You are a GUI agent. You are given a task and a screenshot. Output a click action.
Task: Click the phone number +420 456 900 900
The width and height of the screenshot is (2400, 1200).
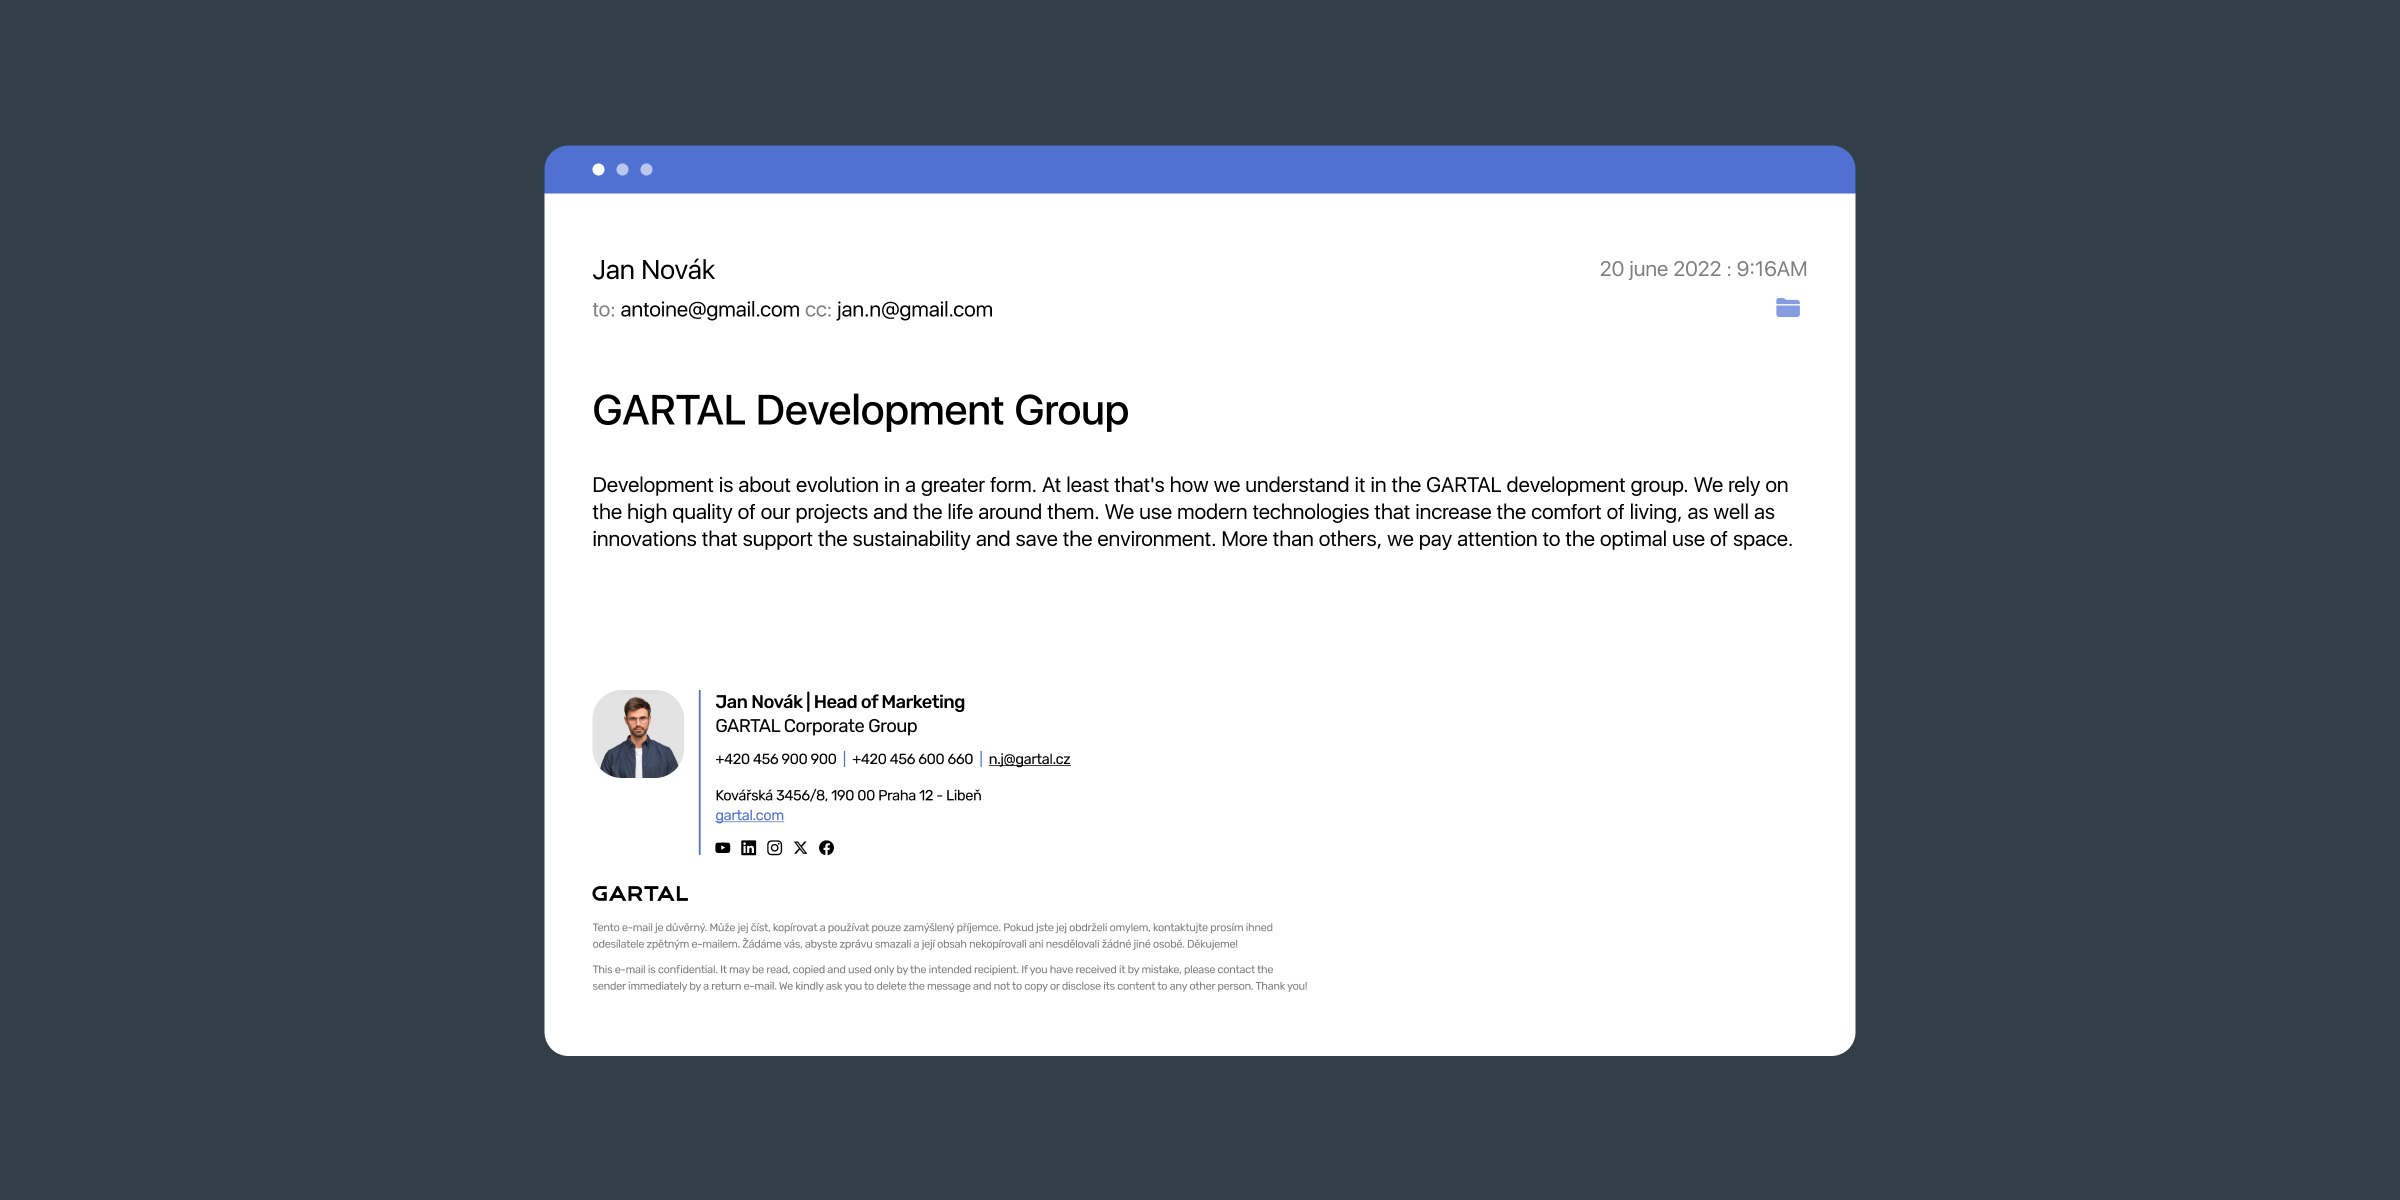point(776,758)
